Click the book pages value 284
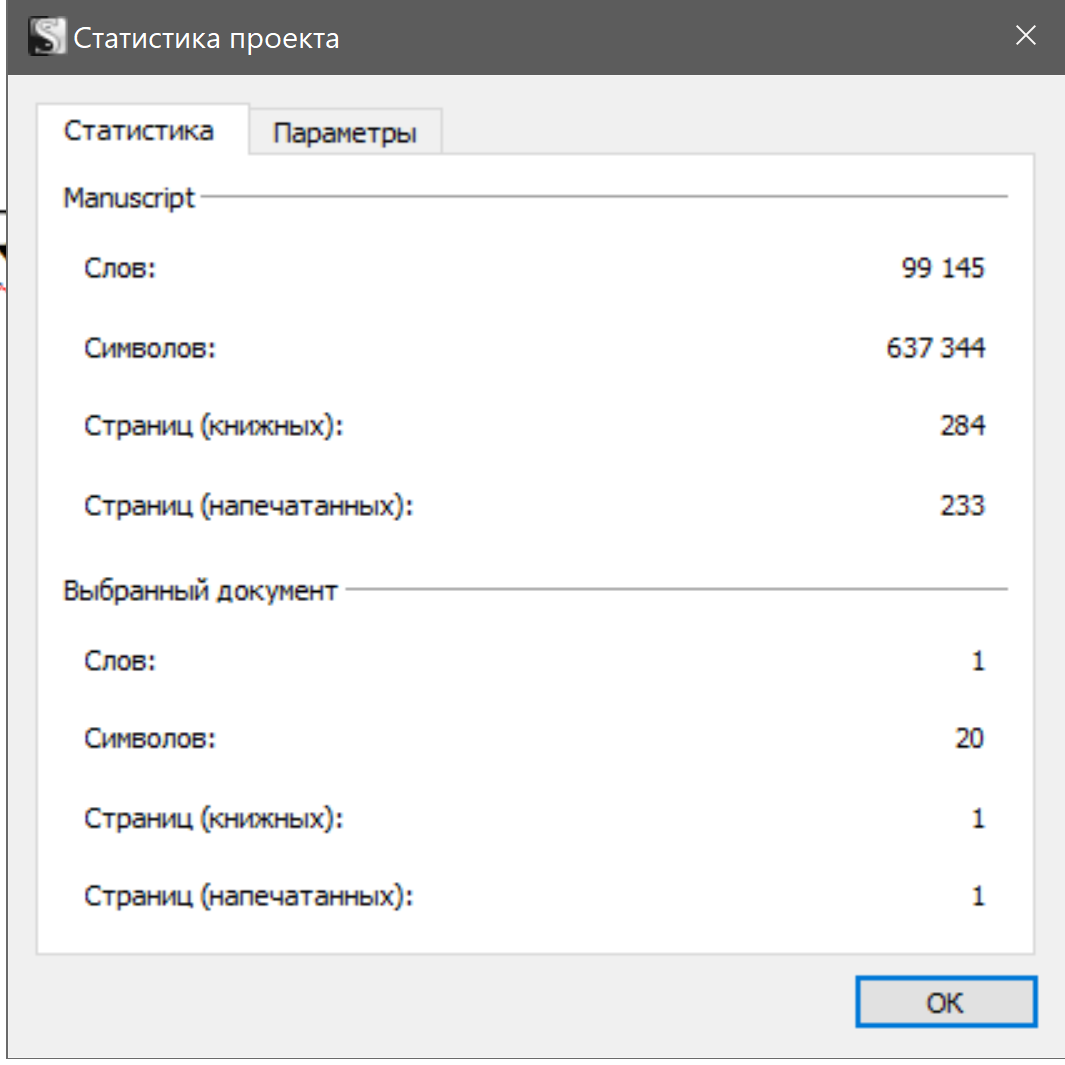 click(x=962, y=426)
